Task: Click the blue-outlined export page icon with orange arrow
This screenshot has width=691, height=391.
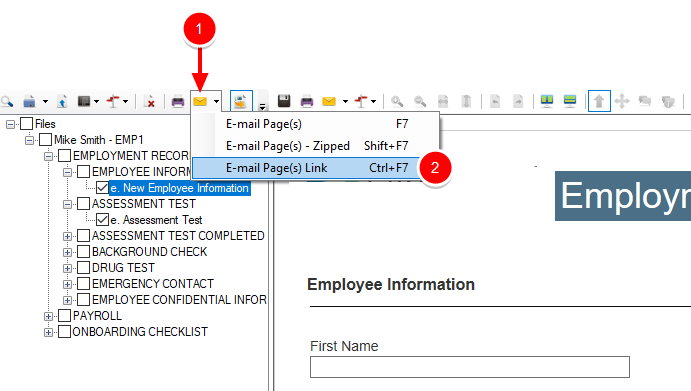Action: pos(241,101)
